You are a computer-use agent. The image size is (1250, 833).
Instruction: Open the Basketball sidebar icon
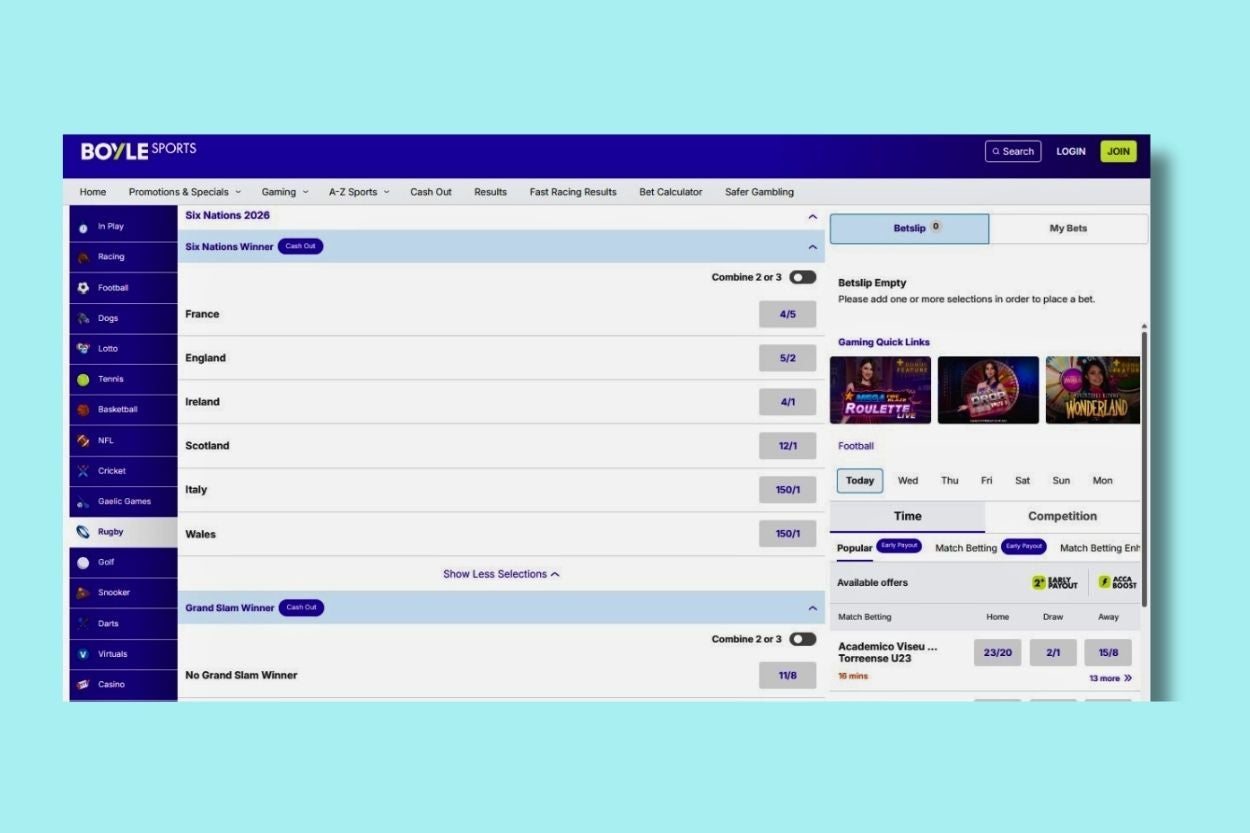tap(84, 410)
